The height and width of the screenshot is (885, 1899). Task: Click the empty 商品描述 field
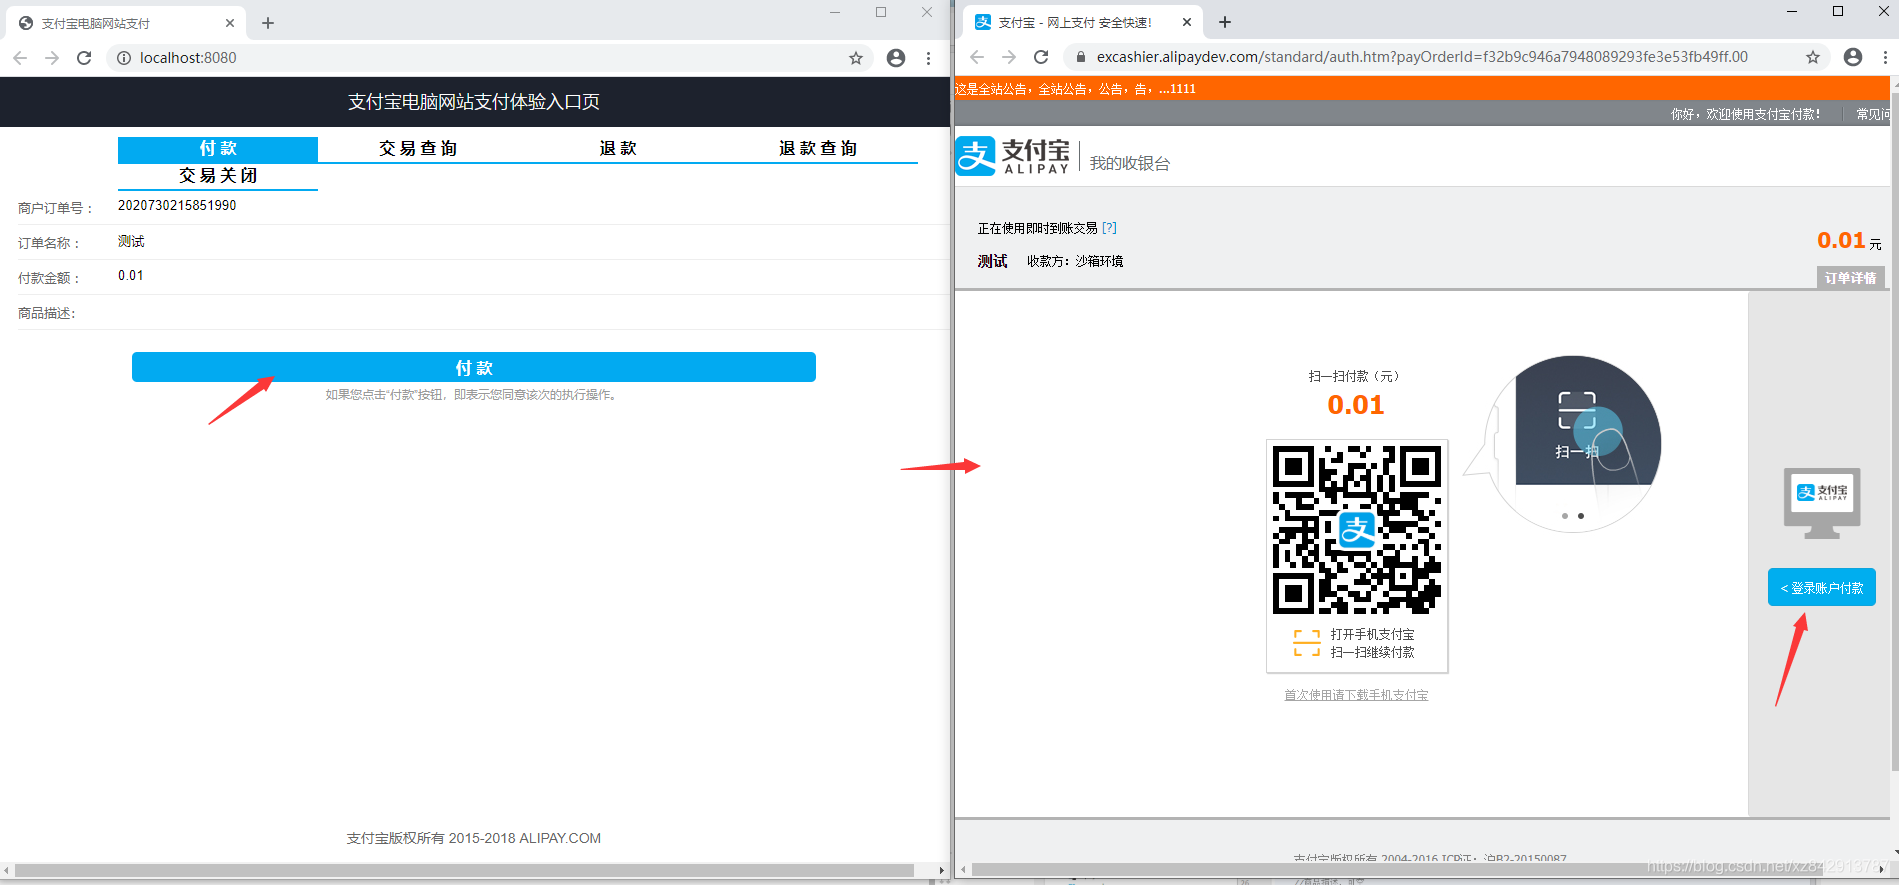[x=532, y=312]
